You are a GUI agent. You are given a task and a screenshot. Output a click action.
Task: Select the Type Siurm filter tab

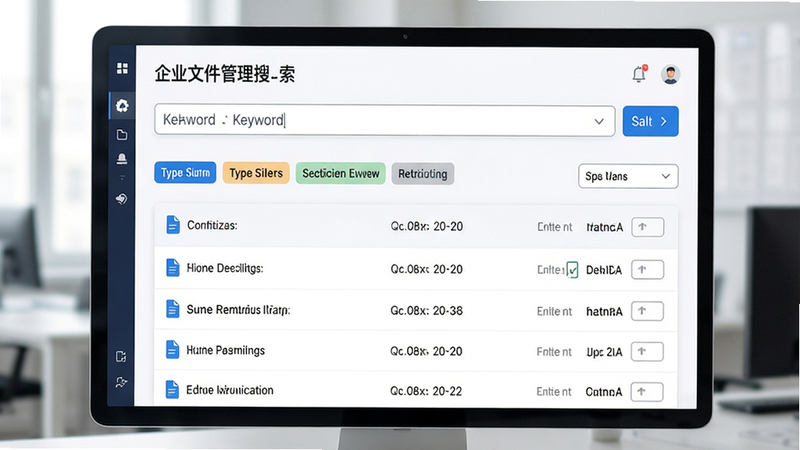tap(185, 173)
